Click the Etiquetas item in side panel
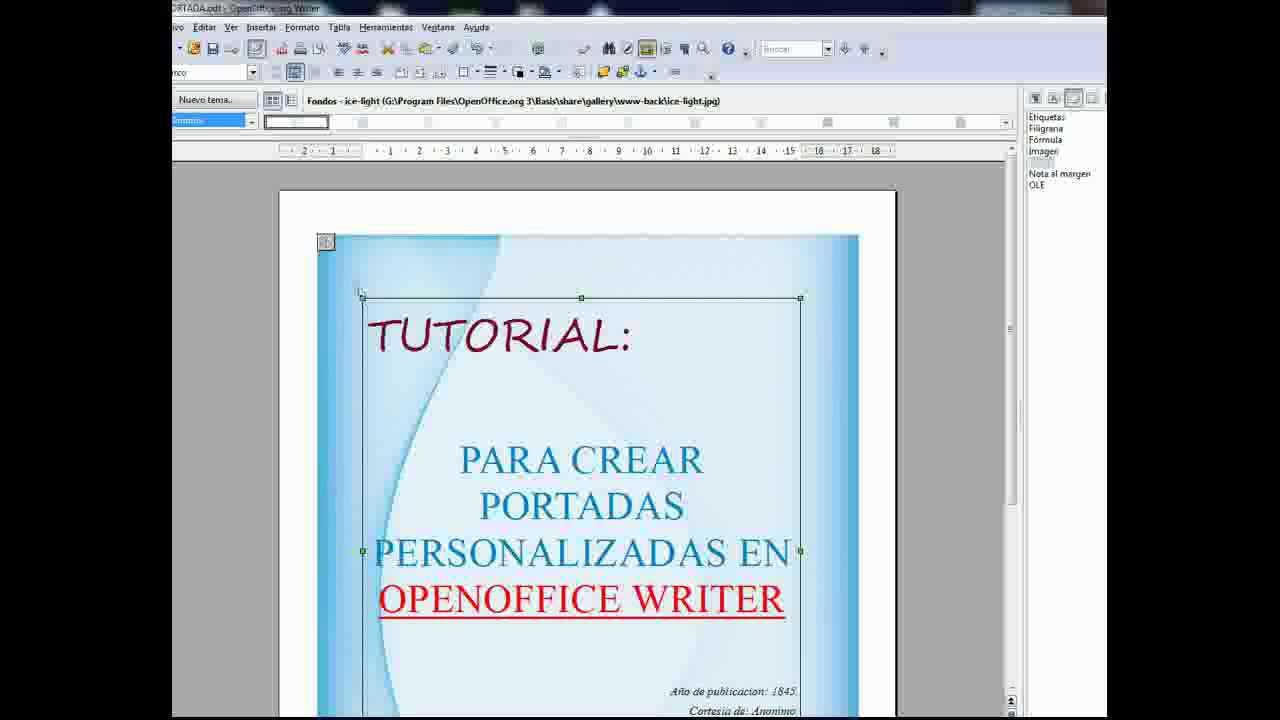 pos(1046,117)
